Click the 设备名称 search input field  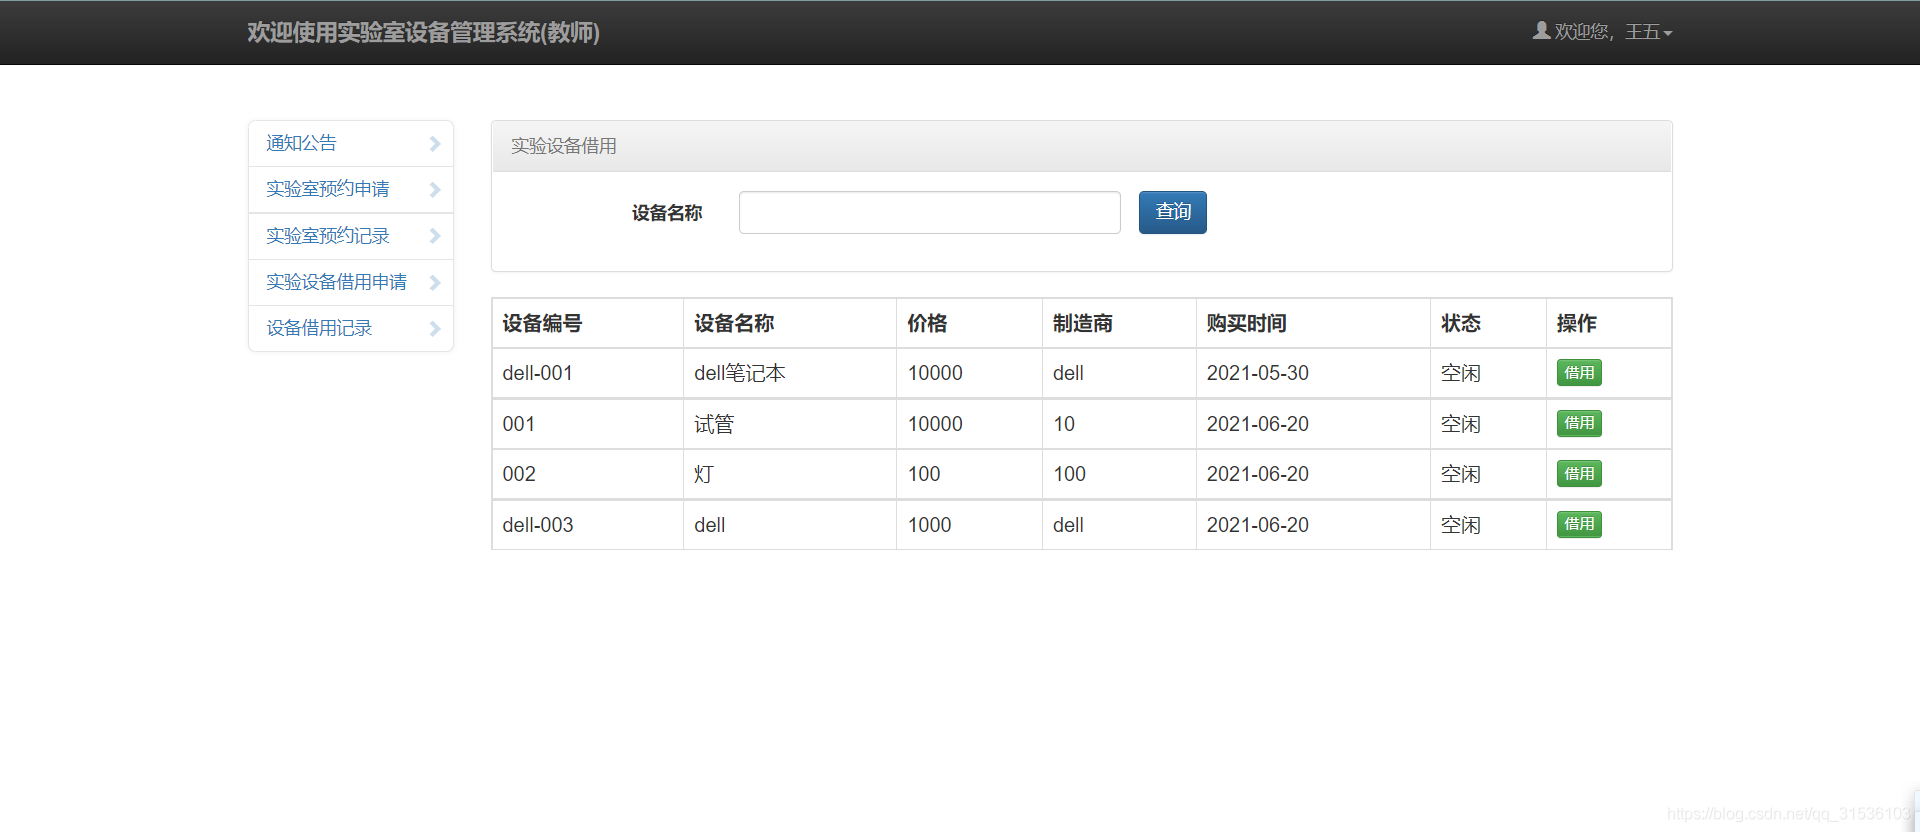tap(929, 212)
